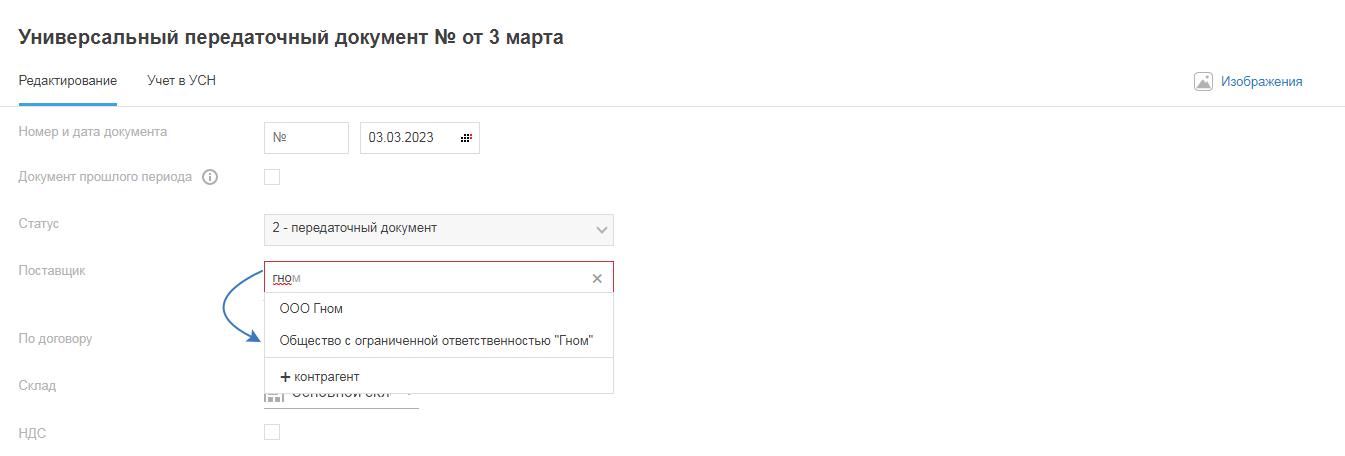Open the Изображения link
Image resolution: width=1345 pixels, height=456 pixels.
1261,82
